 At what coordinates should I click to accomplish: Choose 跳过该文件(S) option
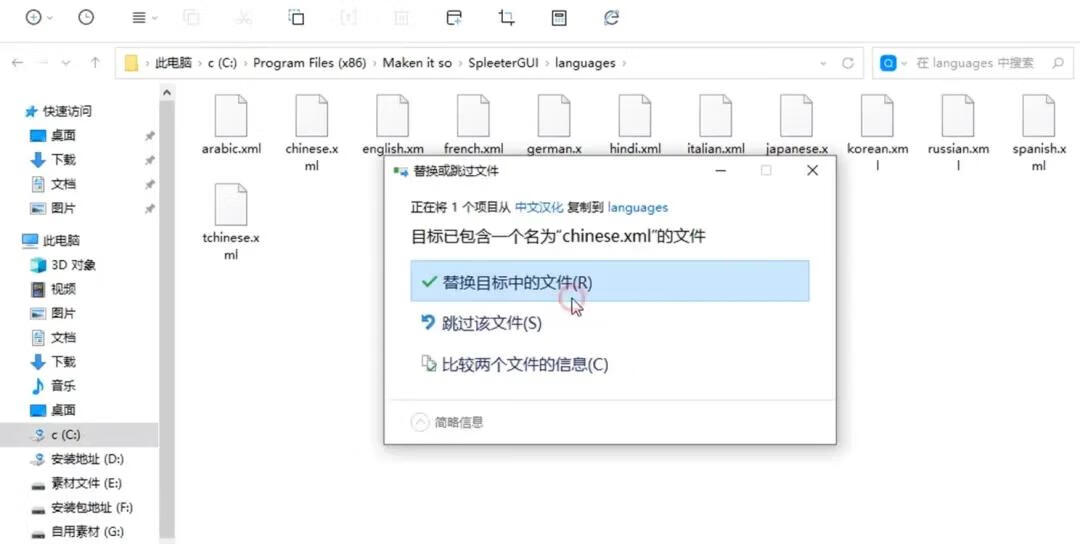(x=610, y=323)
